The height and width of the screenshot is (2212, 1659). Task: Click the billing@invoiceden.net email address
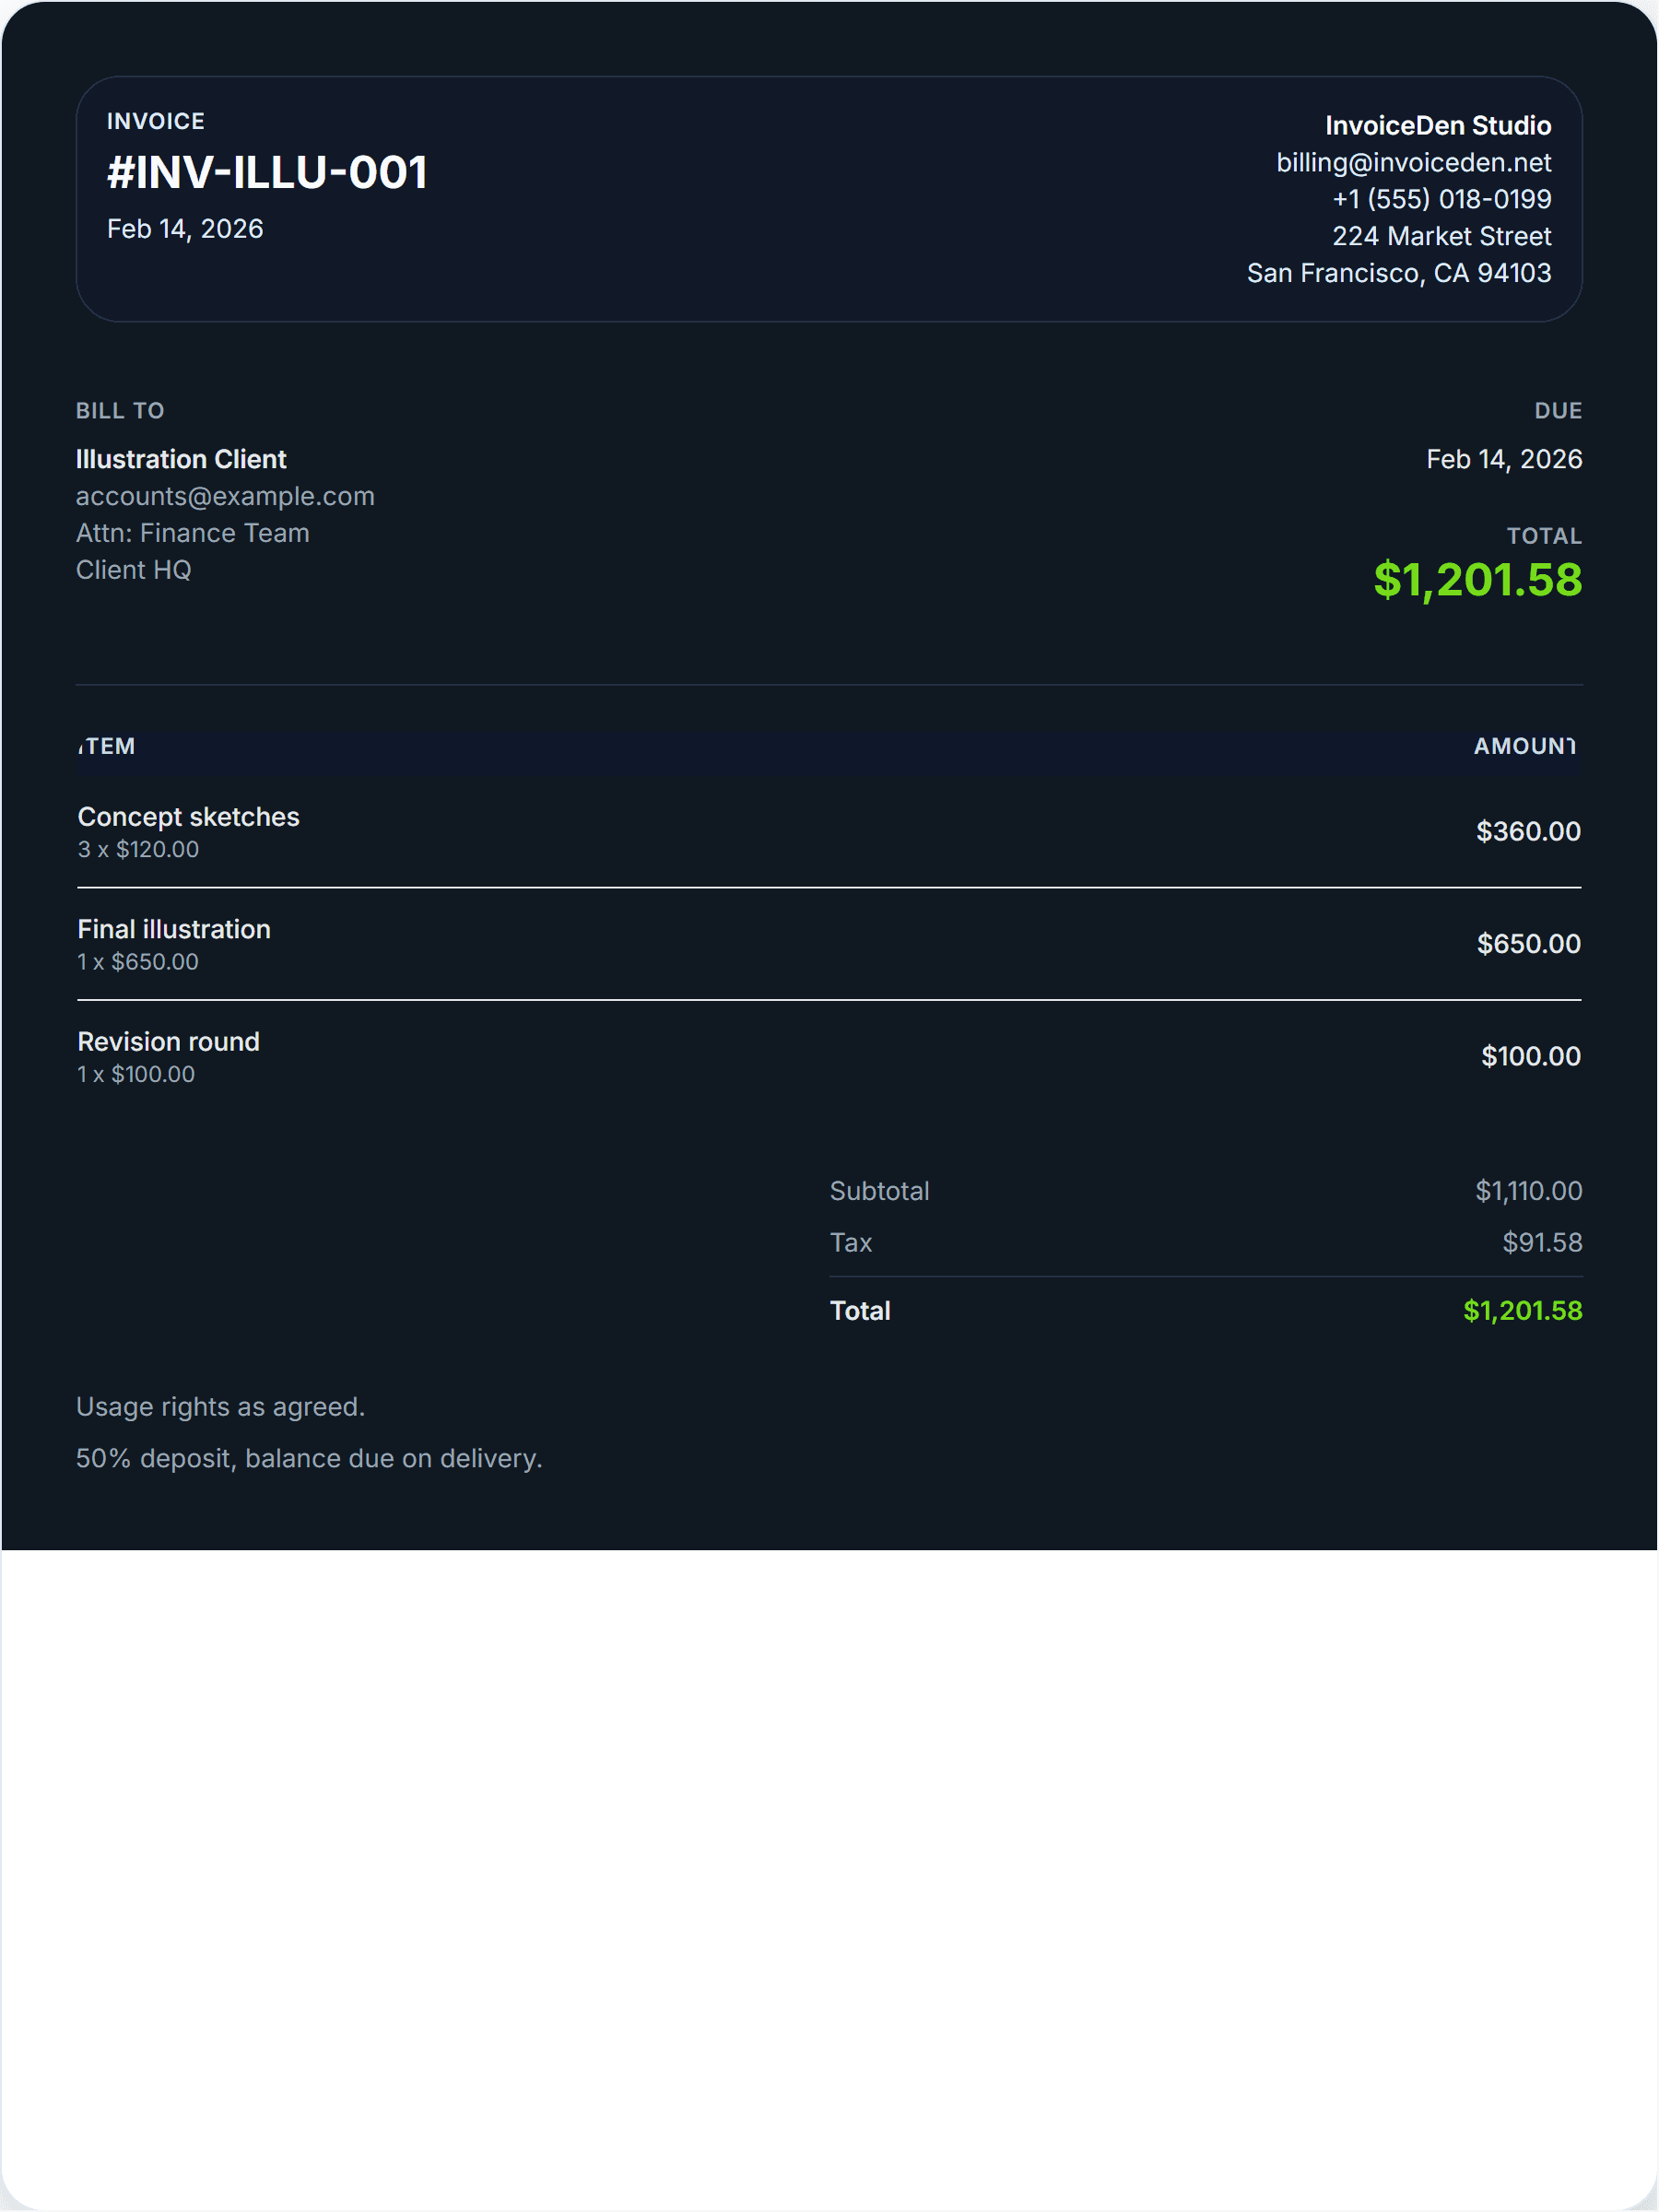(1413, 163)
